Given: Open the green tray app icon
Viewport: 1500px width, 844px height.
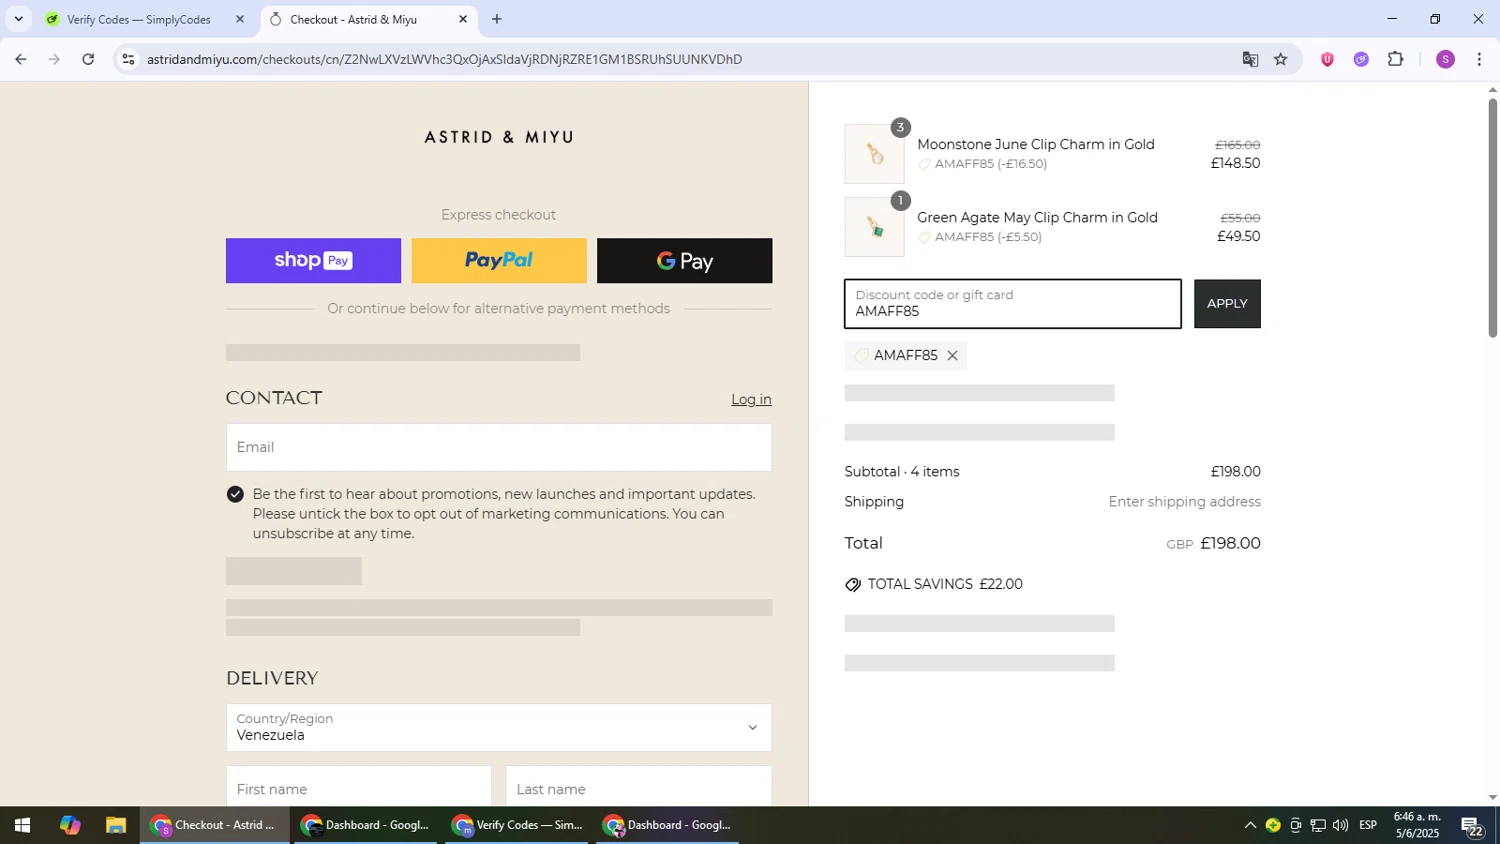Looking at the screenshot, I should [x=1273, y=825].
